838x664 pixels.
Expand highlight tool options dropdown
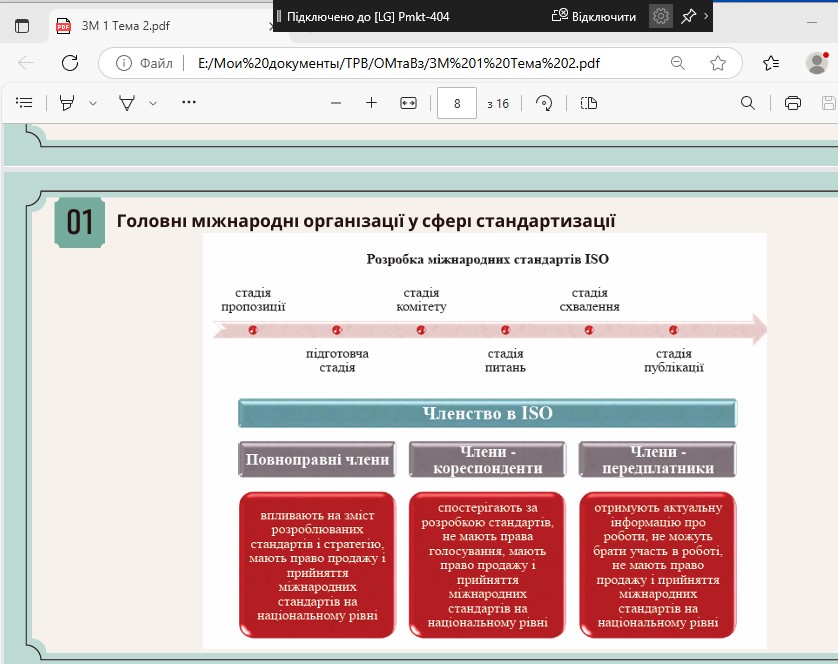(x=93, y=103)
